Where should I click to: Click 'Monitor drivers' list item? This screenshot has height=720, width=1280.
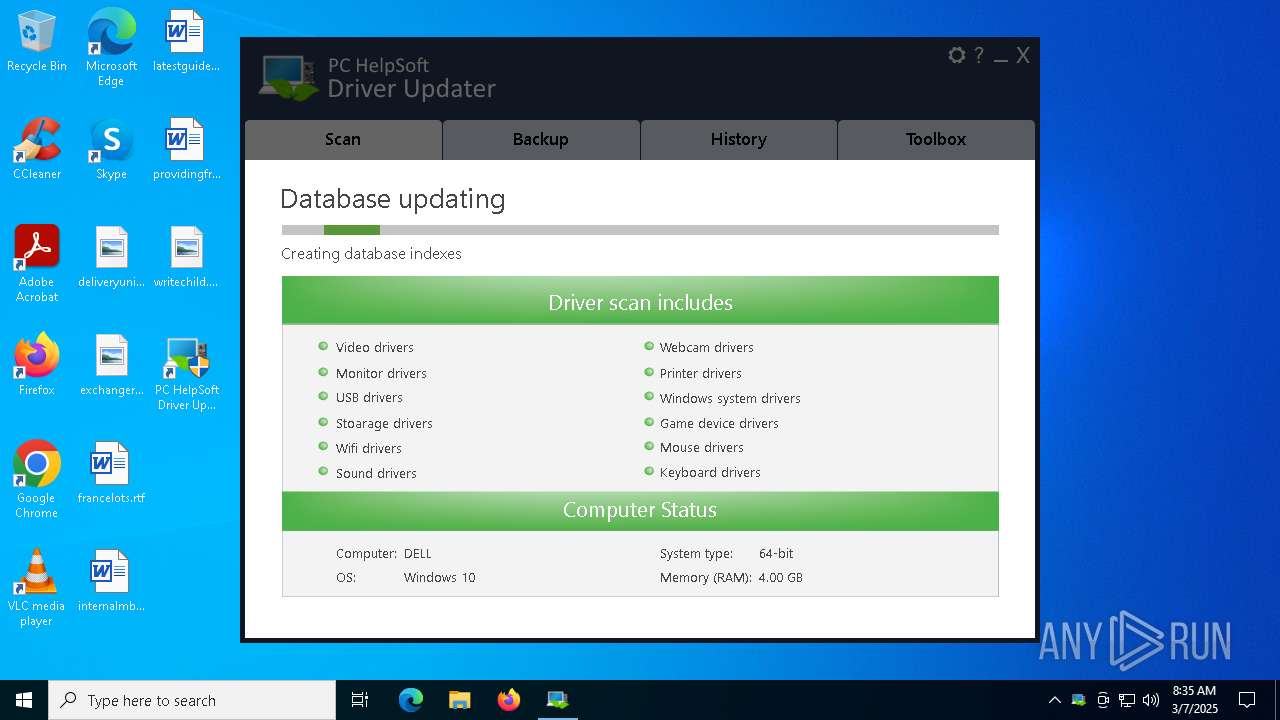(x=381, y=373)
